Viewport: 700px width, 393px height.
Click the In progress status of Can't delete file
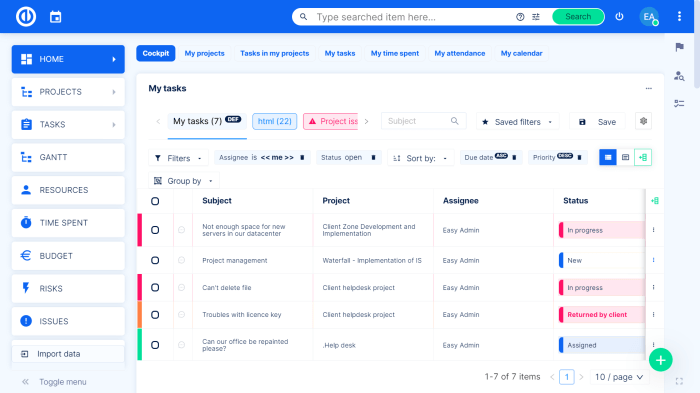pos(602,288)
